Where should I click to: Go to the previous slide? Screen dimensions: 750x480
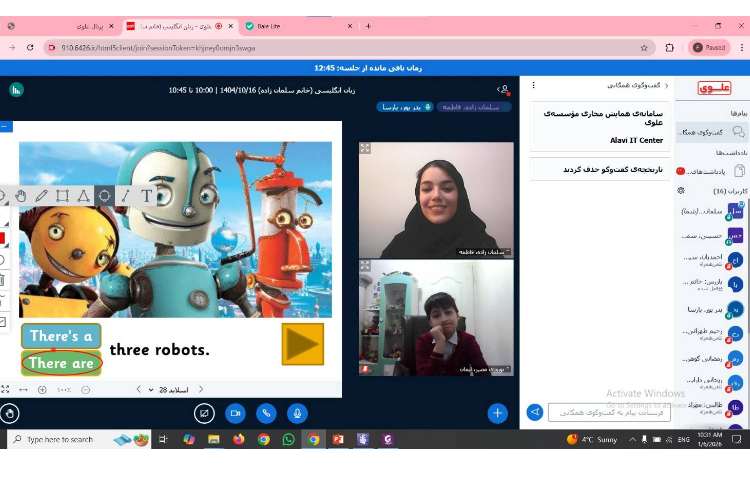(x=139, y=389)
